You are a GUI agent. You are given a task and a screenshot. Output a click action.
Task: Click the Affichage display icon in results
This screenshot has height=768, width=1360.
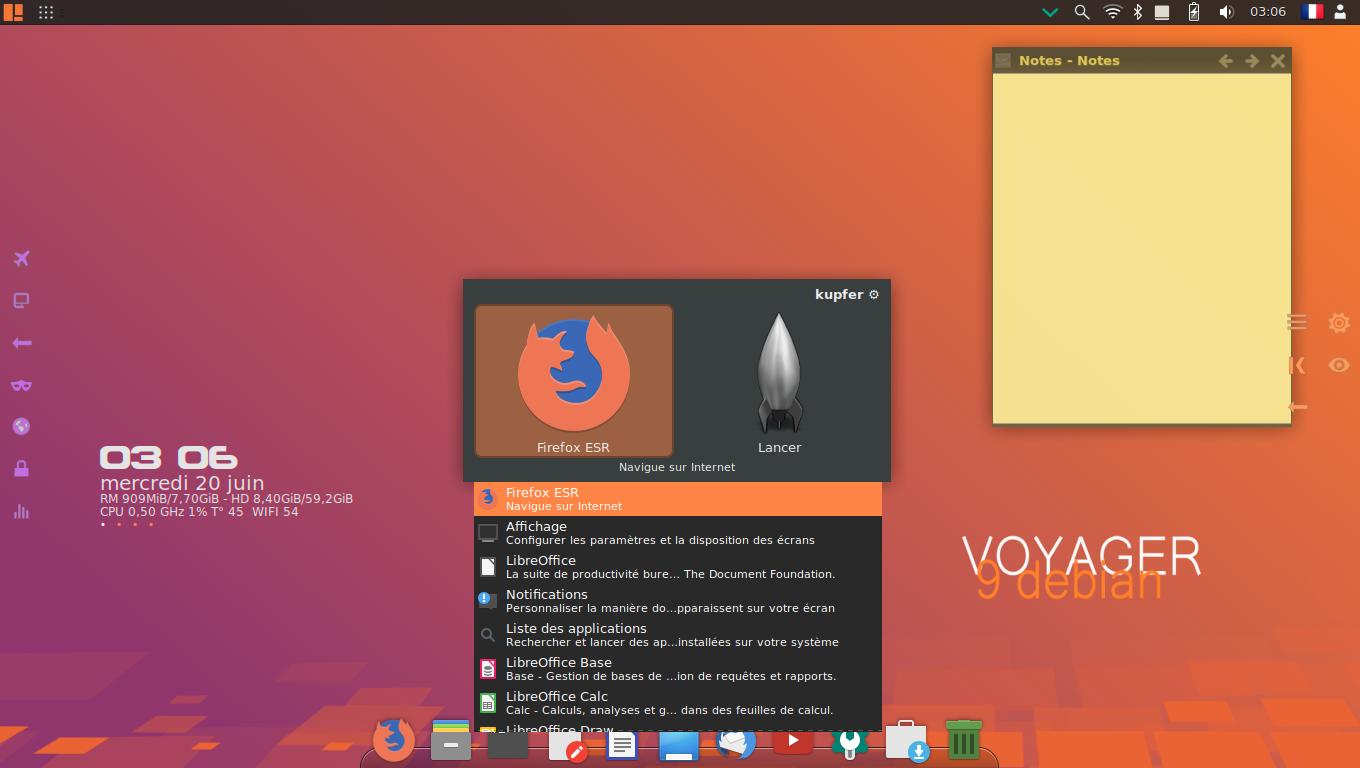[x=488, y=533]
